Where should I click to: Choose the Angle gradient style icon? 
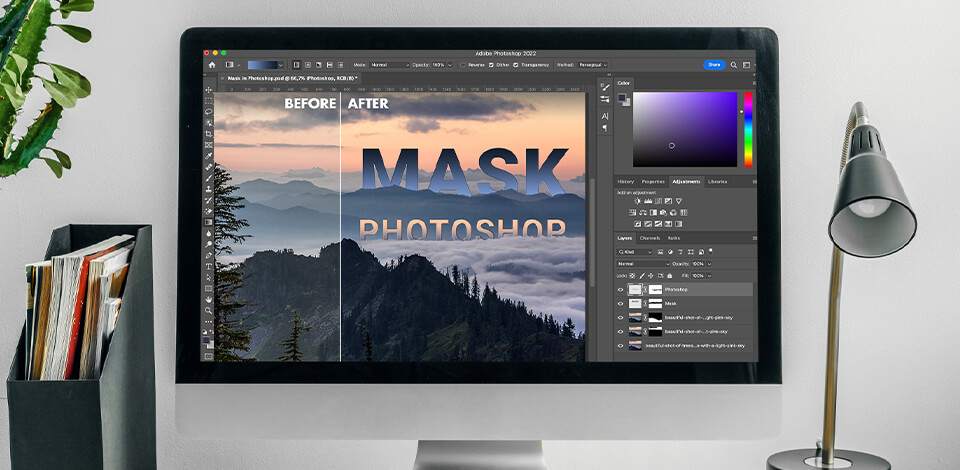(x=318, y=65)
